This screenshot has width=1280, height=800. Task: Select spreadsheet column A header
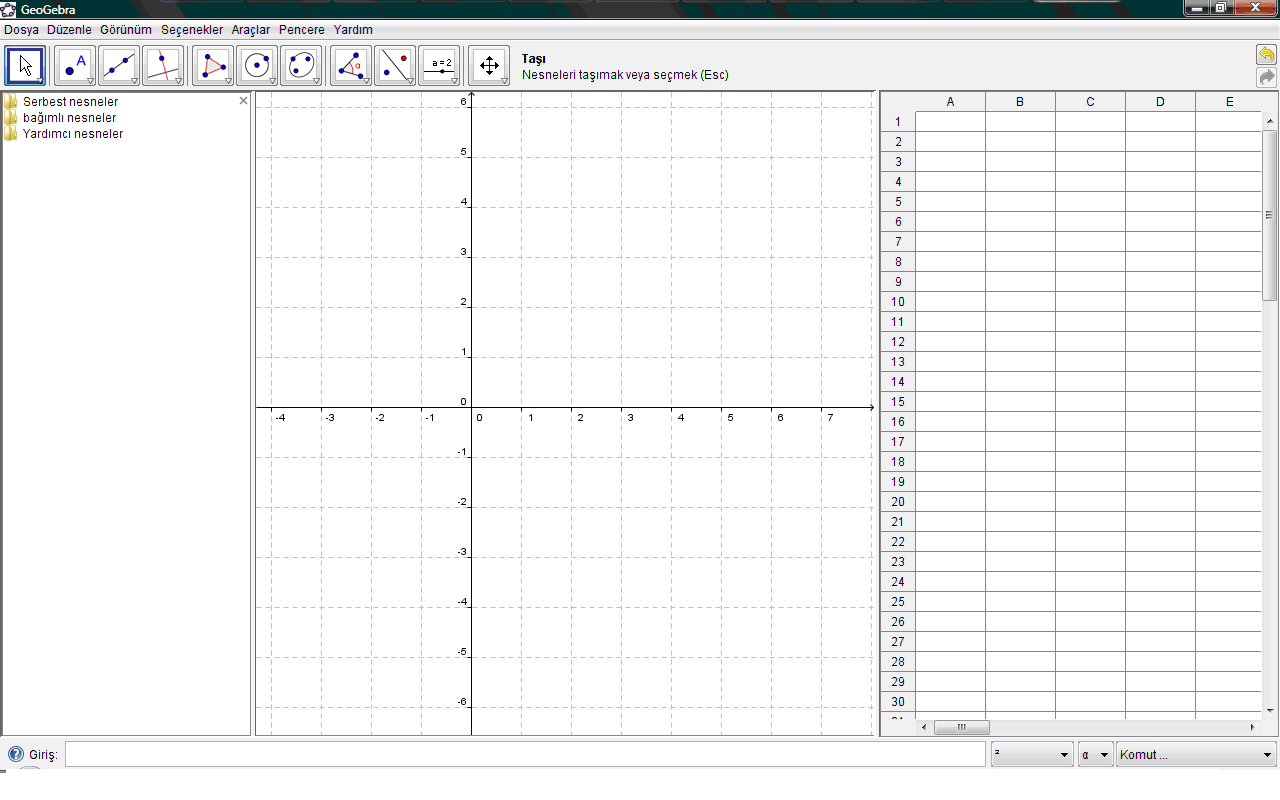[x=950, y=102]
